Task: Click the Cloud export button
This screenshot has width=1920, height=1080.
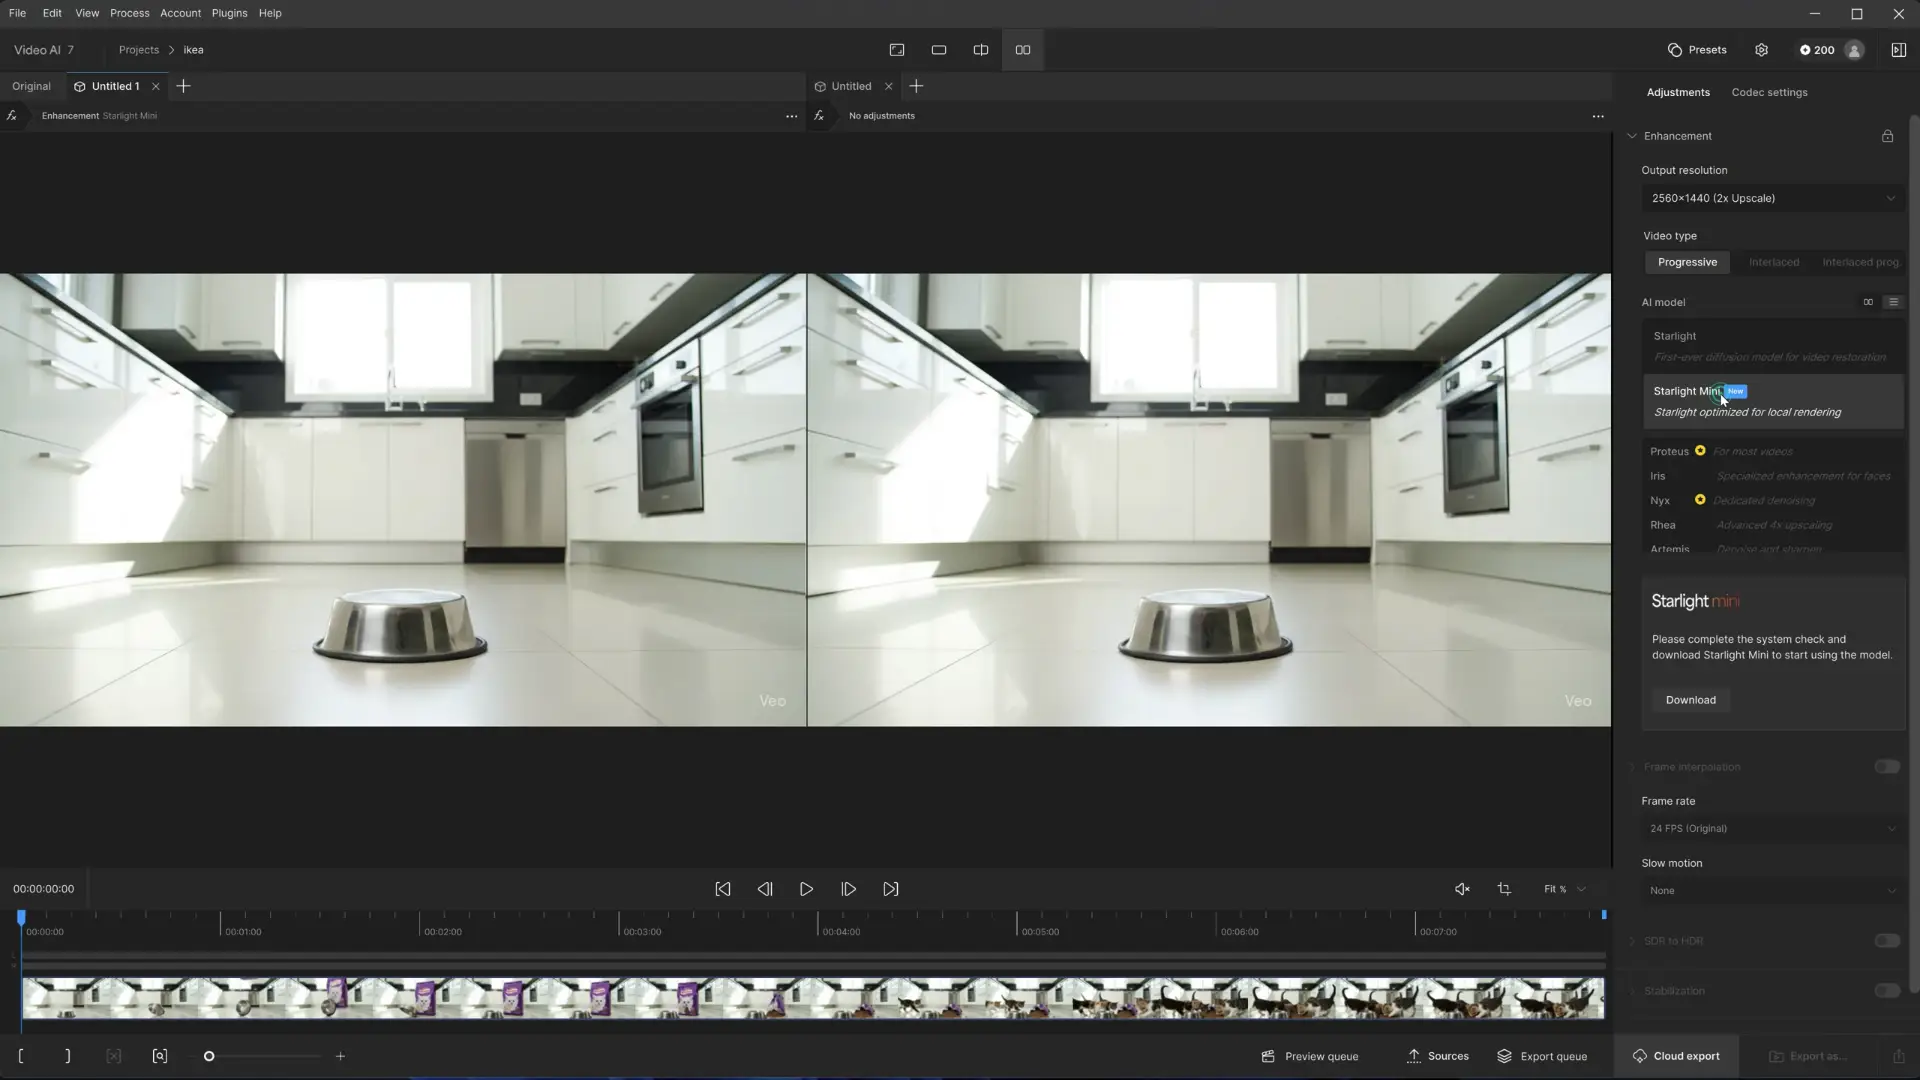Action: pyautogui.click(x=1676, y=1056)
